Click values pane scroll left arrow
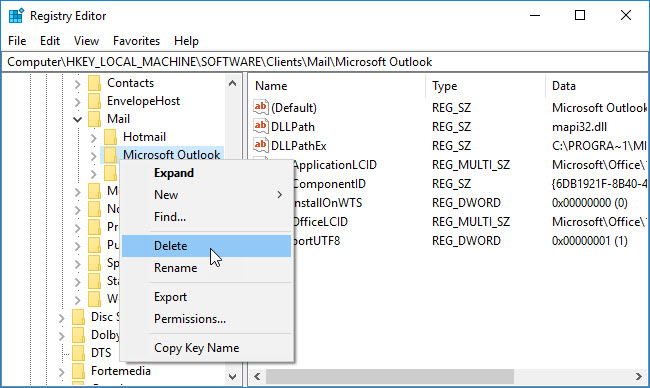650x388 pixels. click(257, 376)
